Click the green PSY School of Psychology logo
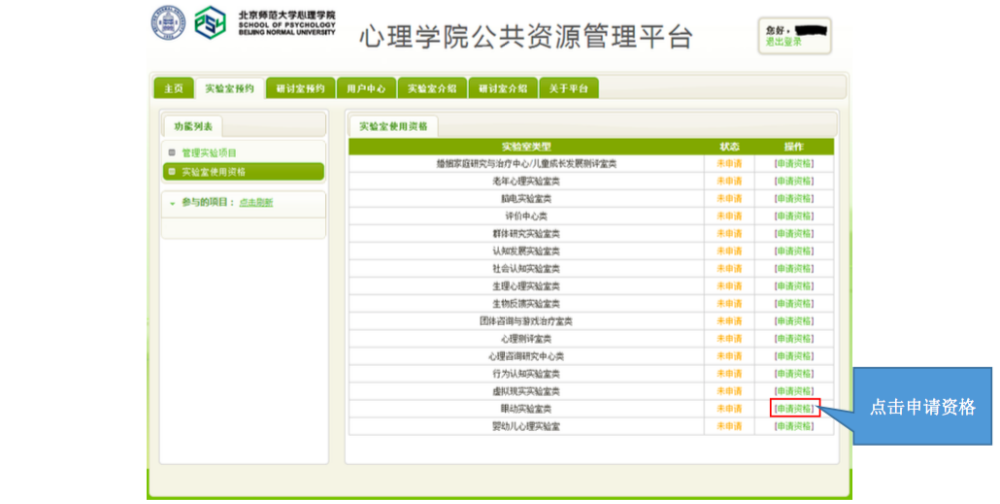Image resolution: width=1000 pixels, height=504 pixels. [x=209, y=23]
